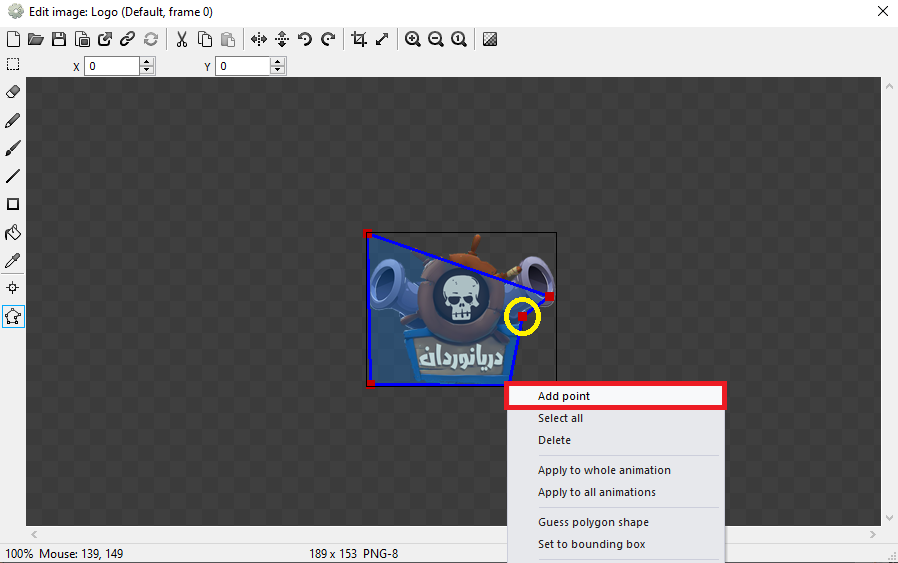Viewport: 898px width, 563px height.
Task: Choose Delete from context menu
Action: [616, 440]
